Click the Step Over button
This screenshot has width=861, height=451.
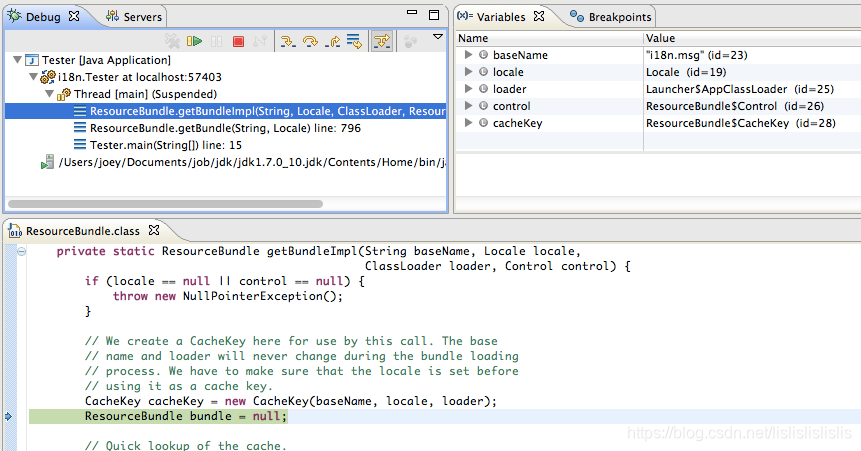pos(310,41)
